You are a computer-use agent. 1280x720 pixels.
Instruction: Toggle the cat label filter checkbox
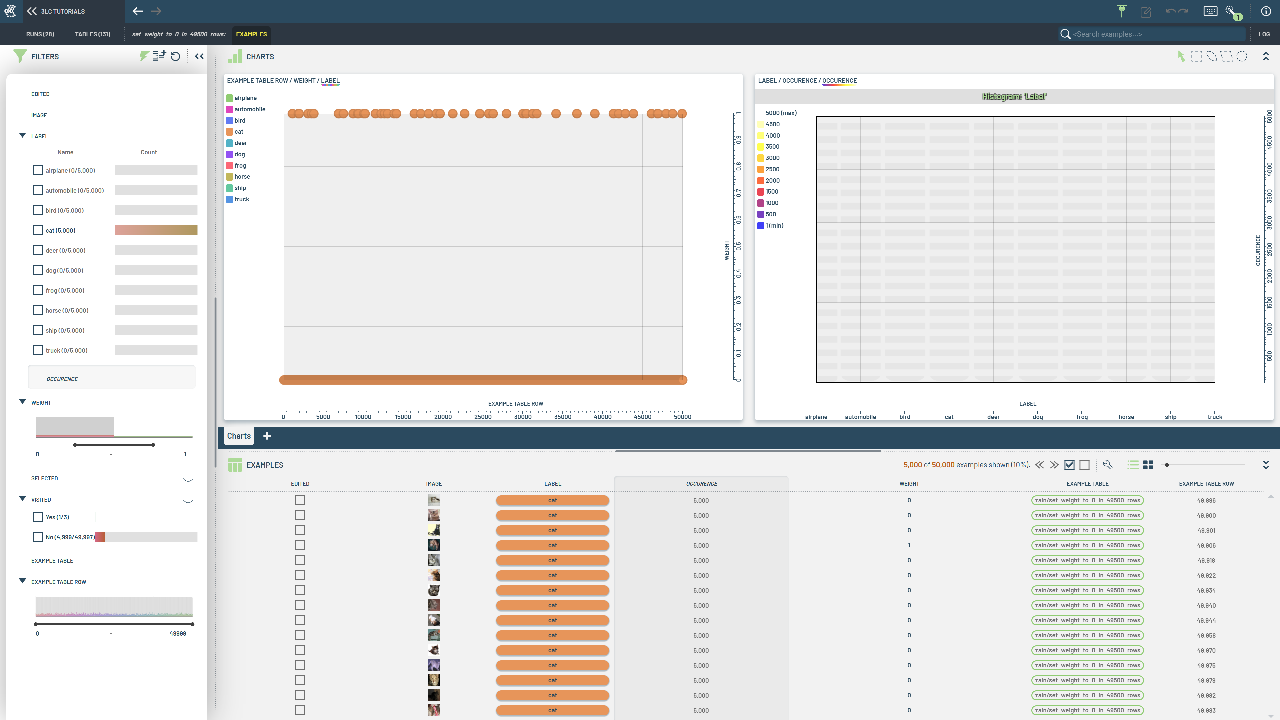pyautogui.click(x=38, y=231)
